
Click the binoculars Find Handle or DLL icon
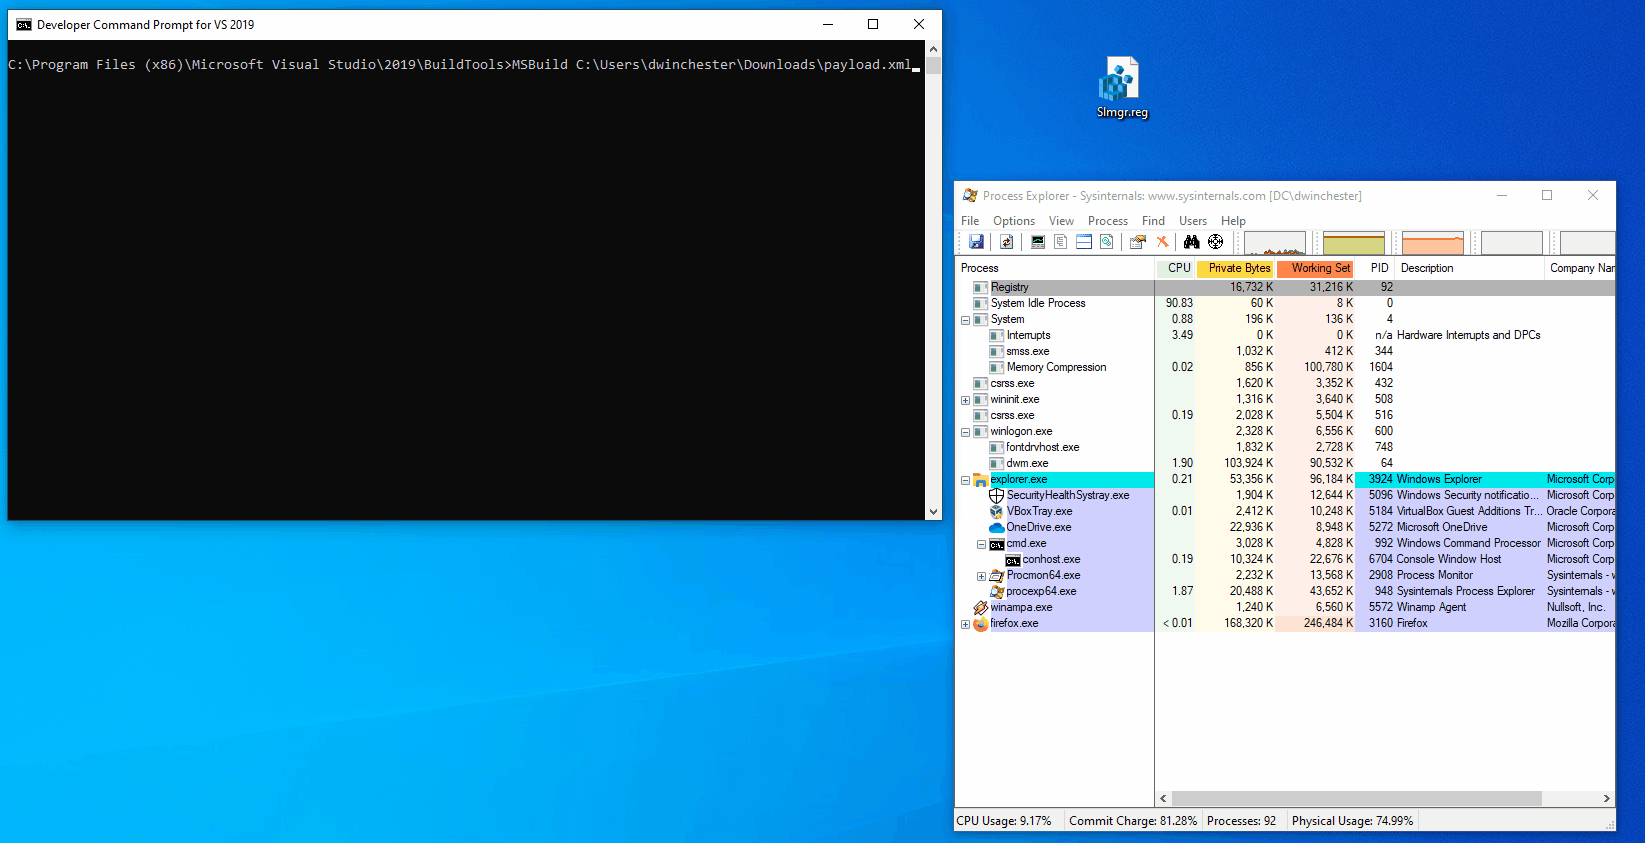[1191, 242]
